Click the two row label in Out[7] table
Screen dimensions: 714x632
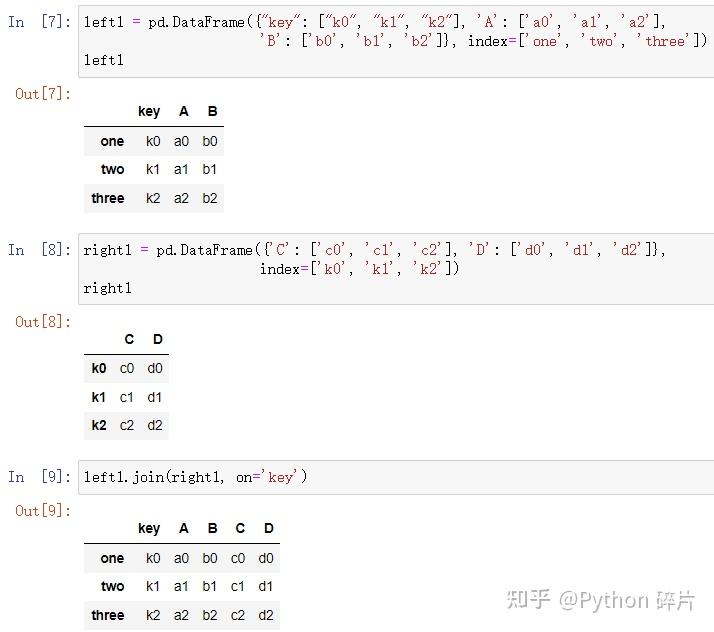(112, 169)
